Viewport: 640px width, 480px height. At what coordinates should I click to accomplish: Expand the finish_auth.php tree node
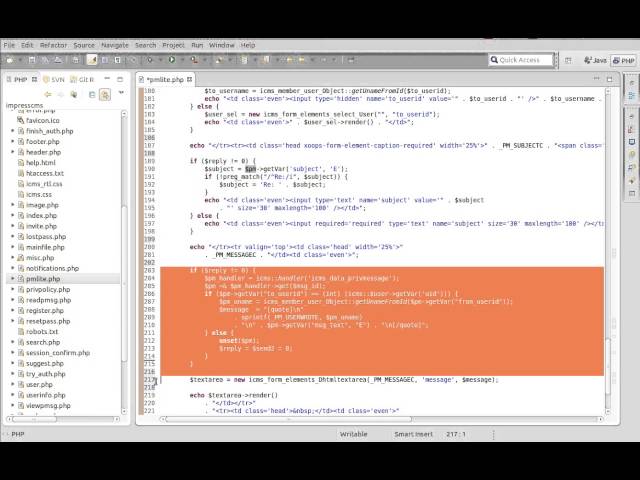coord(12,131)
